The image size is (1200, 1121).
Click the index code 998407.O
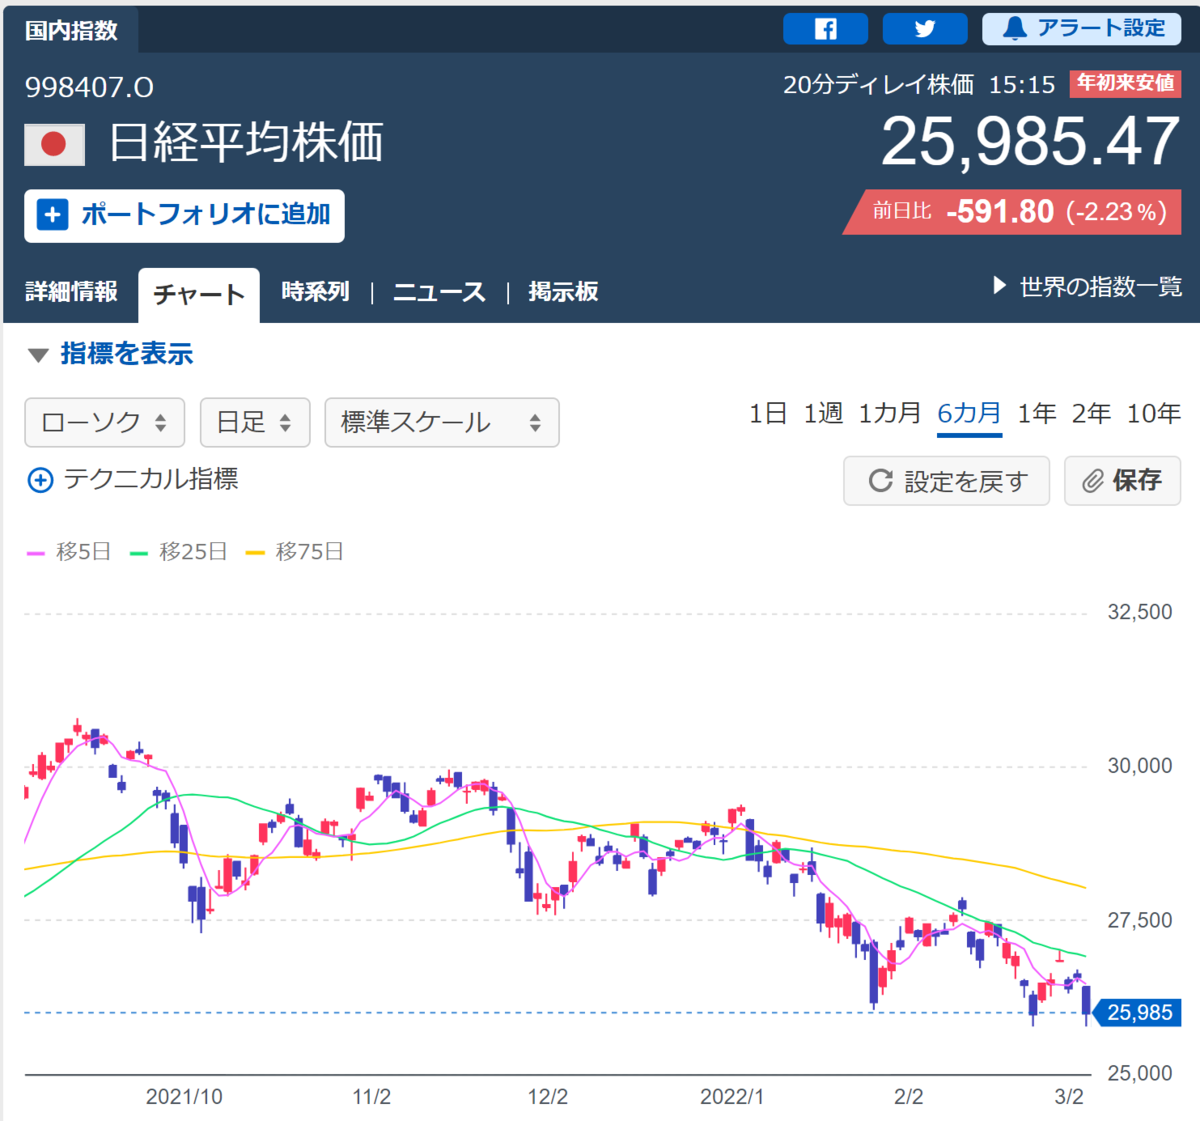89,88
